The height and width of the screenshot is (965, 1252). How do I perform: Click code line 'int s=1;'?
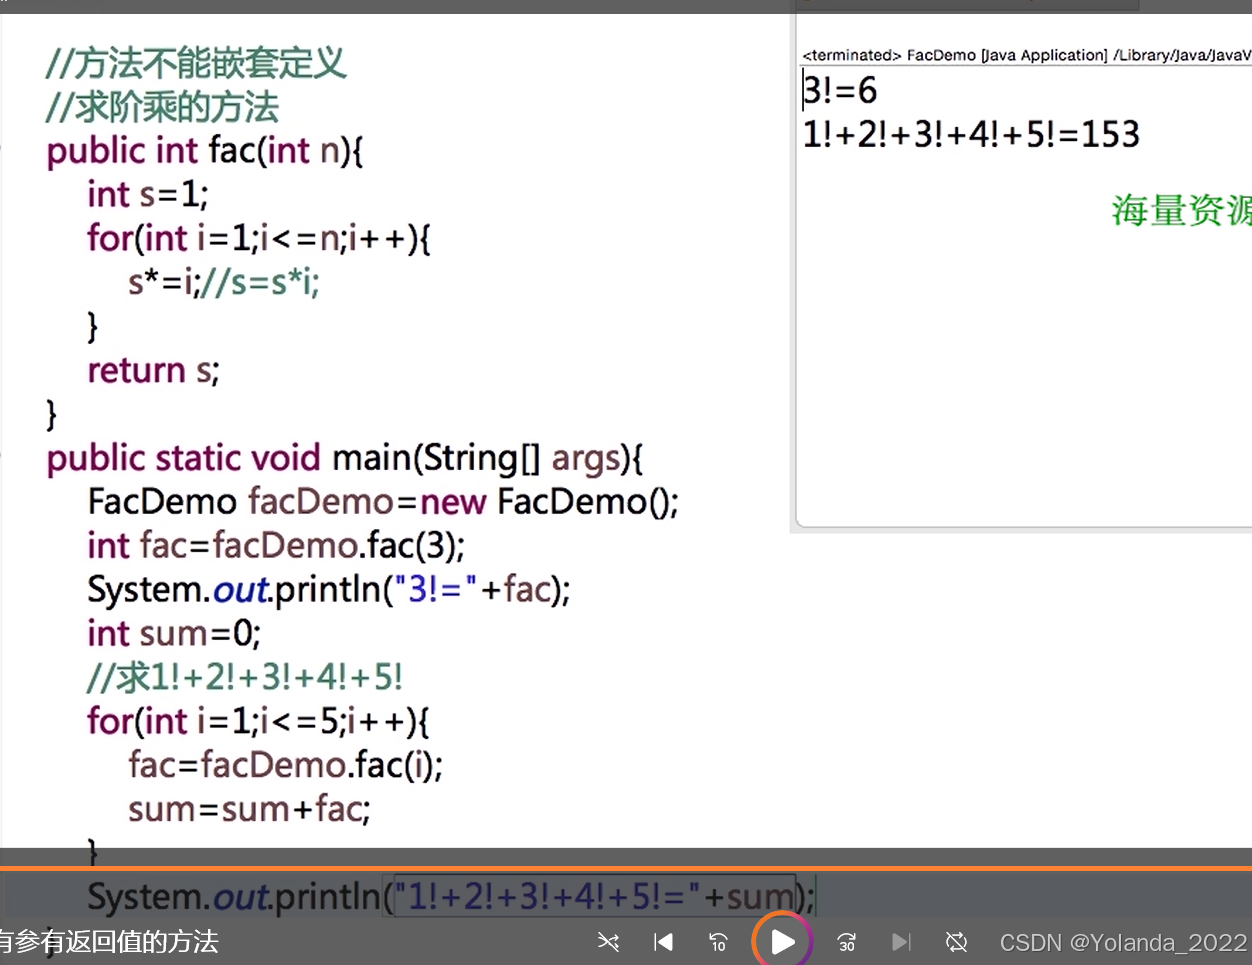[148, 194]
